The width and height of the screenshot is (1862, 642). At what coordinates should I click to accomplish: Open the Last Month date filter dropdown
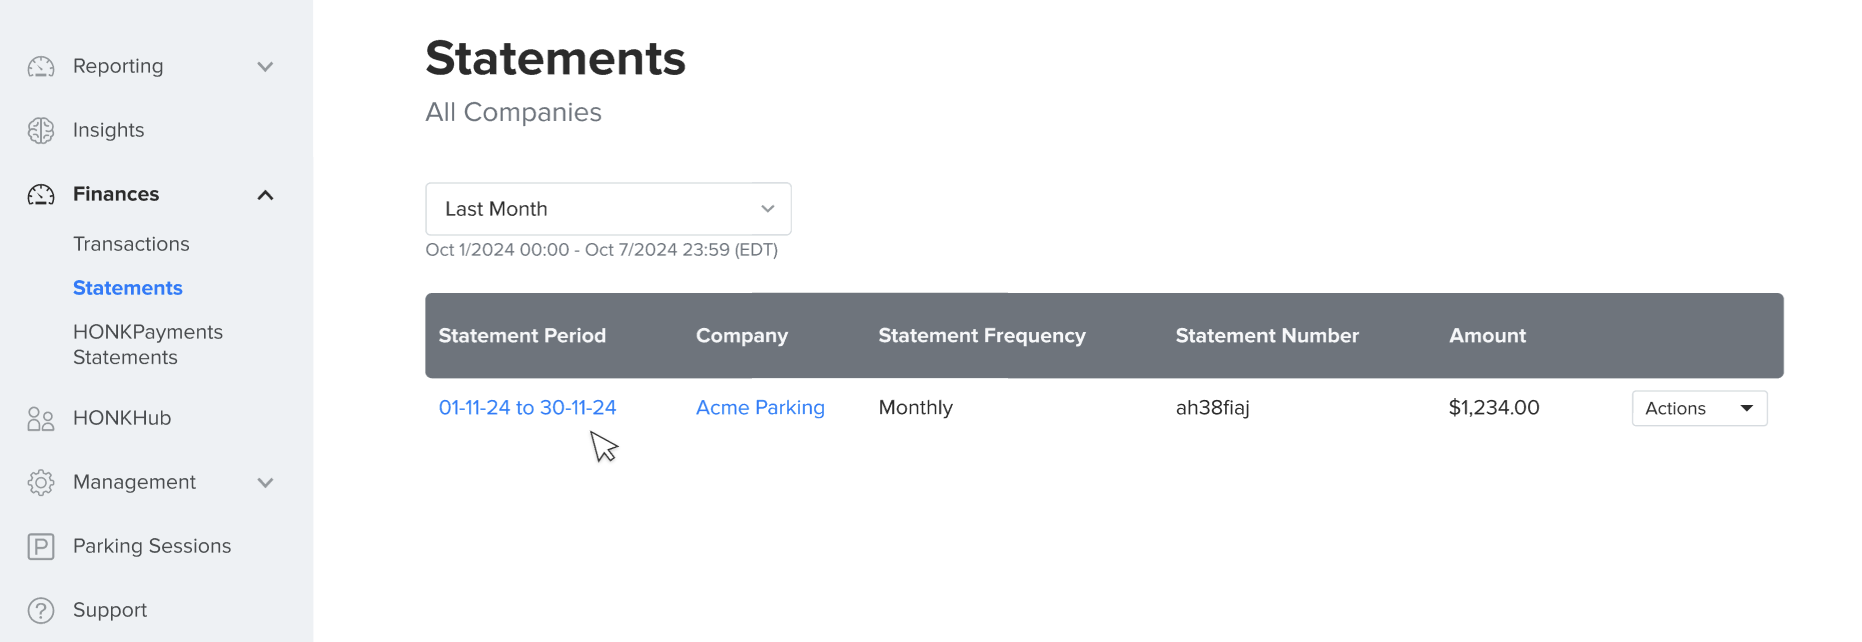click(x=608, y=209)
